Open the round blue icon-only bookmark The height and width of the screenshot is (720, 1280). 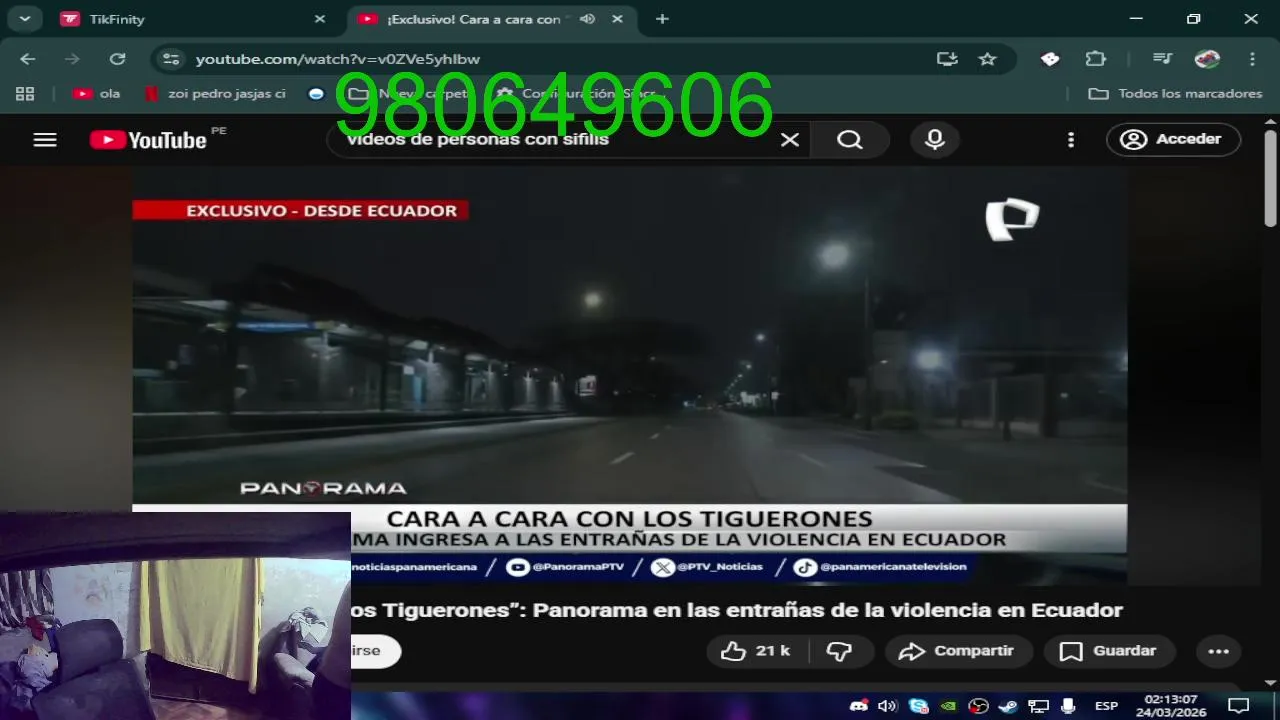[317, 94]
